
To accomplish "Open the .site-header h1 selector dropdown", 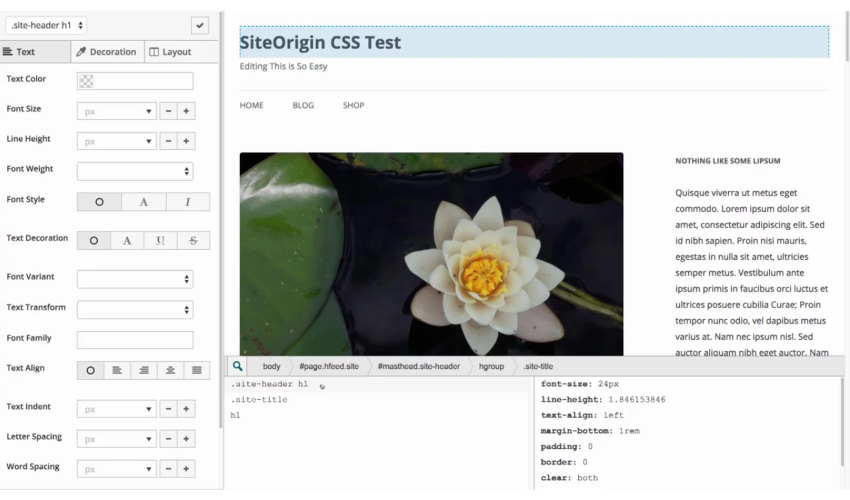I will point(46,25).
